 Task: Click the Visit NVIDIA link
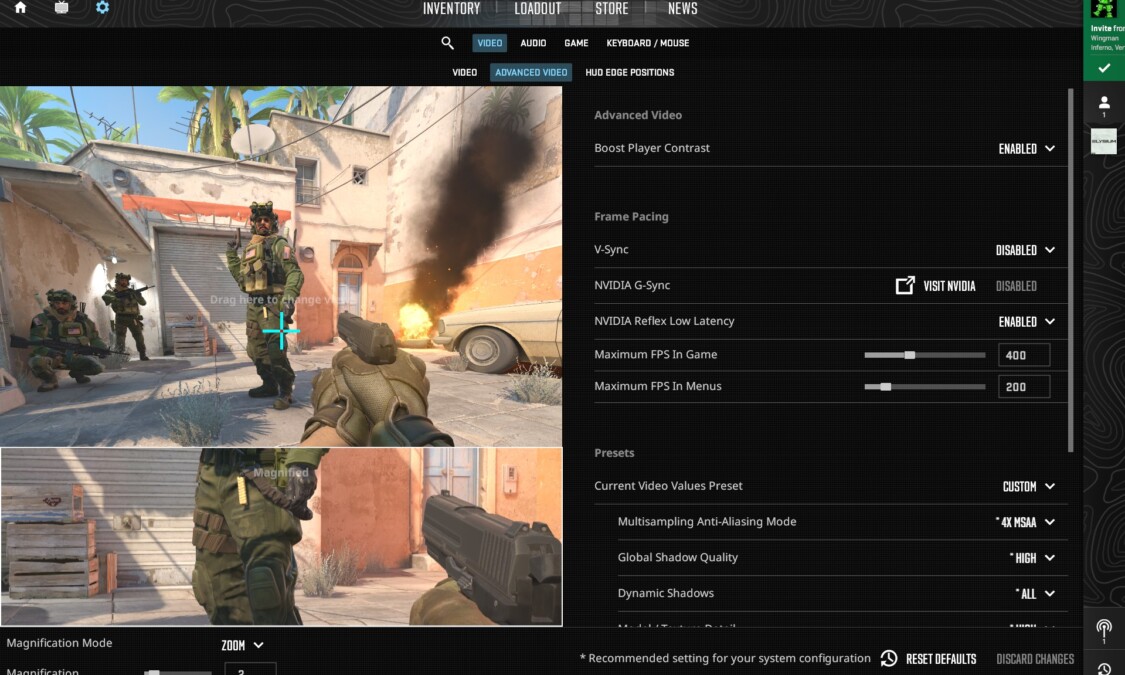[949, 286]
